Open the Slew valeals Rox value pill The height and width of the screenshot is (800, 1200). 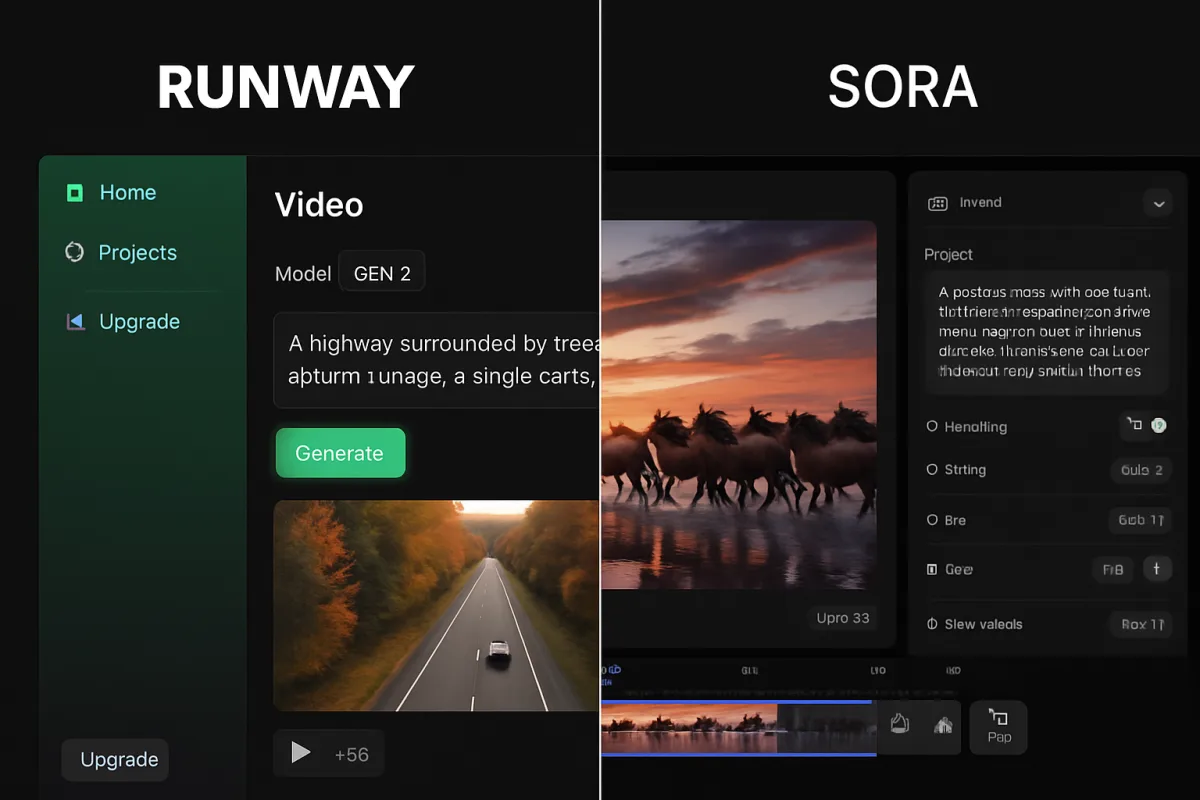tap(1141, 624)
